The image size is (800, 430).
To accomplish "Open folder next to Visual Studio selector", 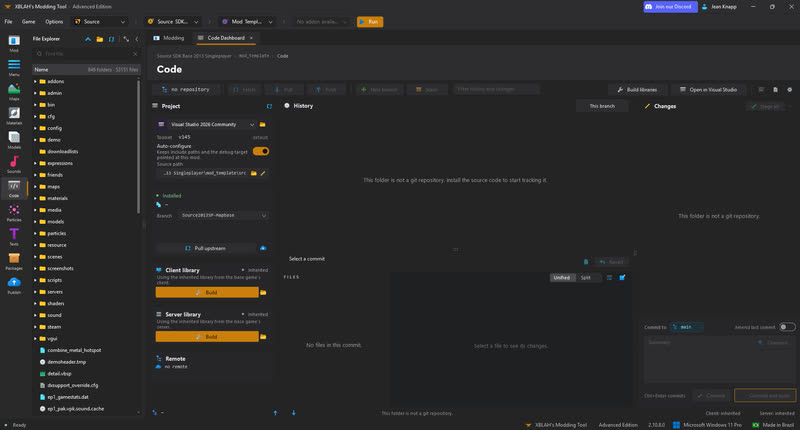I will pyautogui.click(x=263, y=124).
